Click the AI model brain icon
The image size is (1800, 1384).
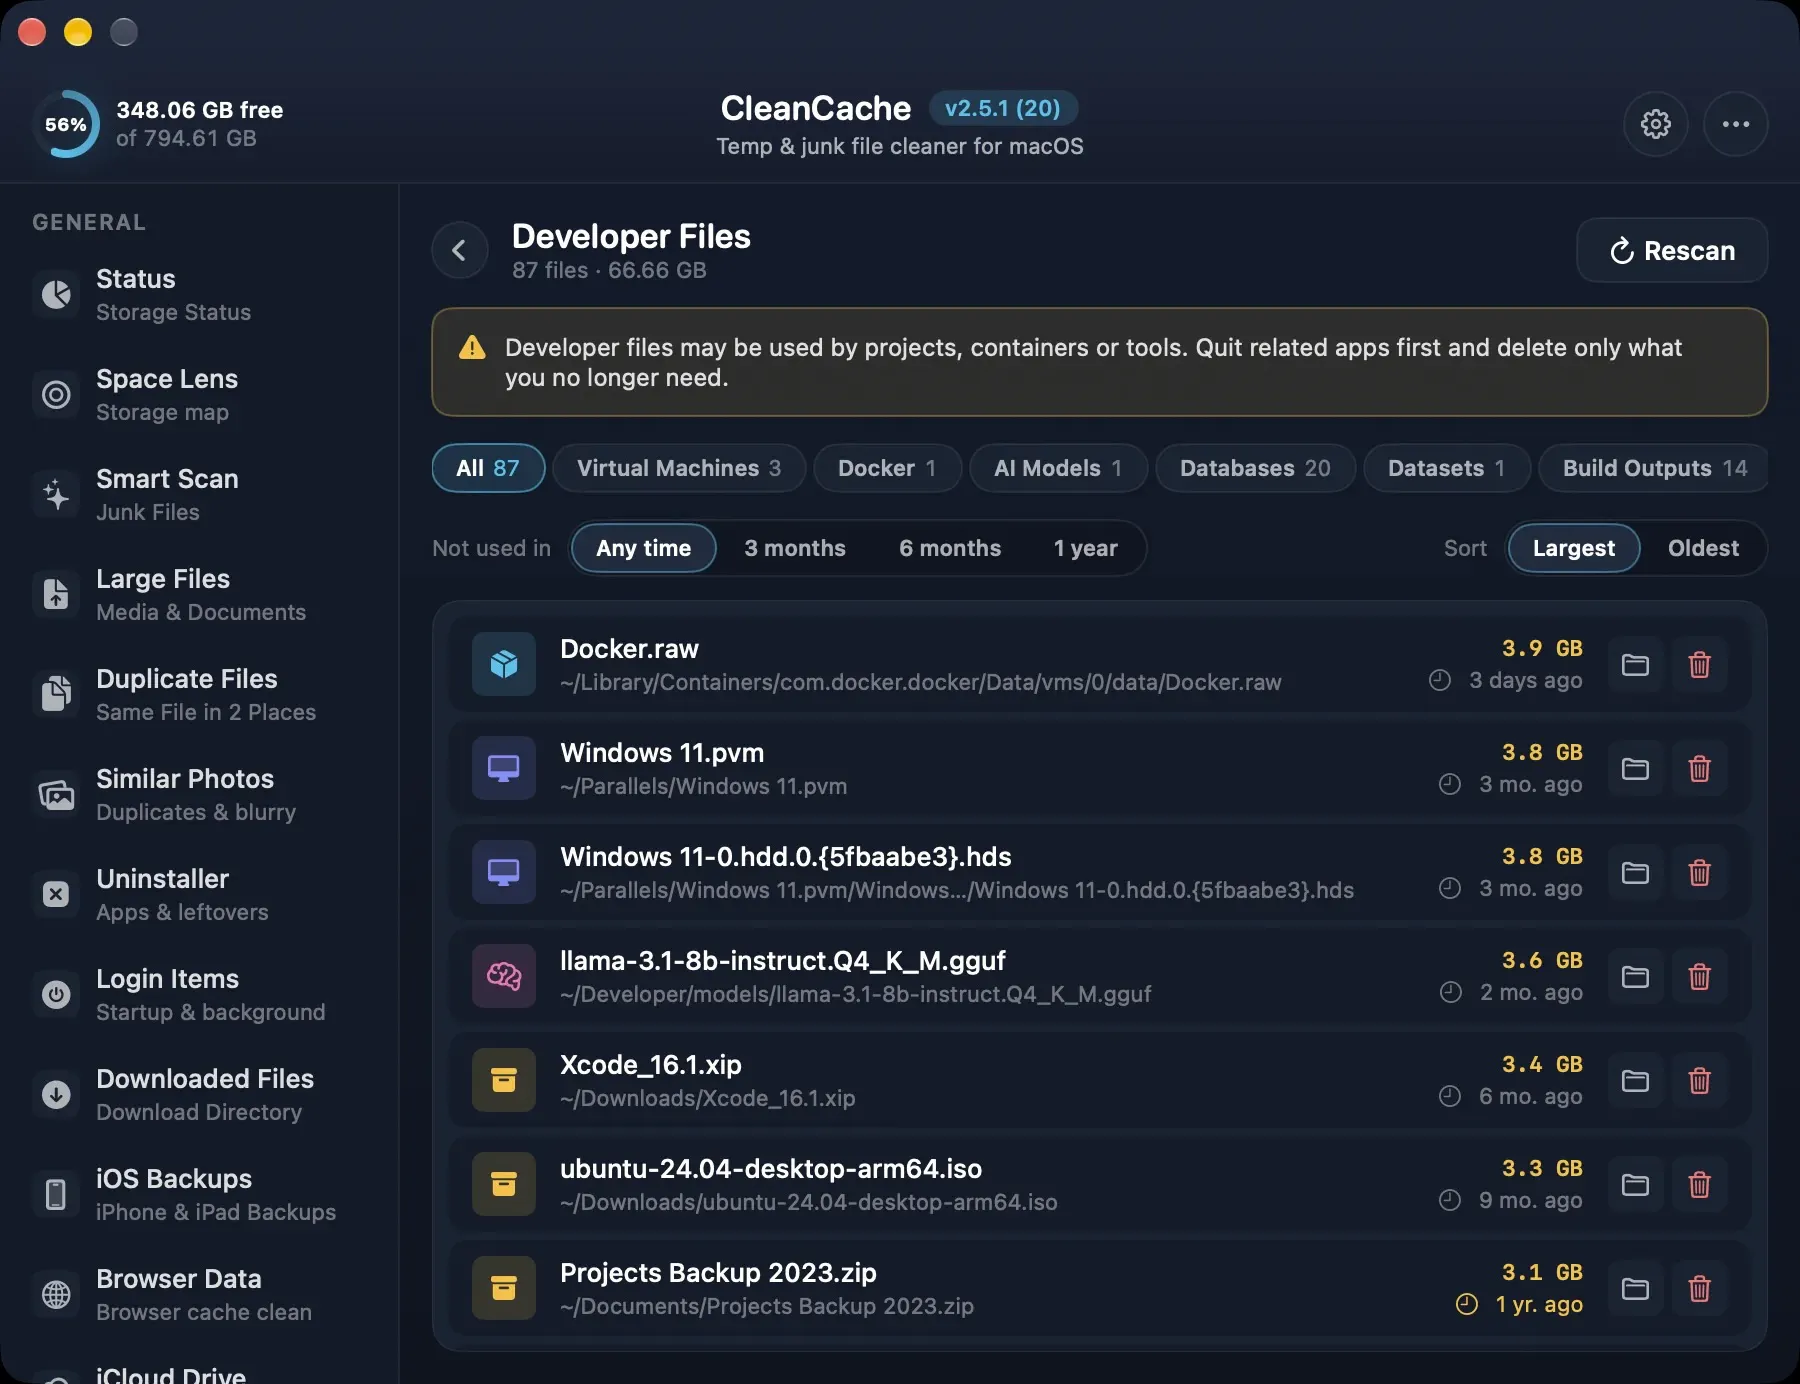coord(504,977)
